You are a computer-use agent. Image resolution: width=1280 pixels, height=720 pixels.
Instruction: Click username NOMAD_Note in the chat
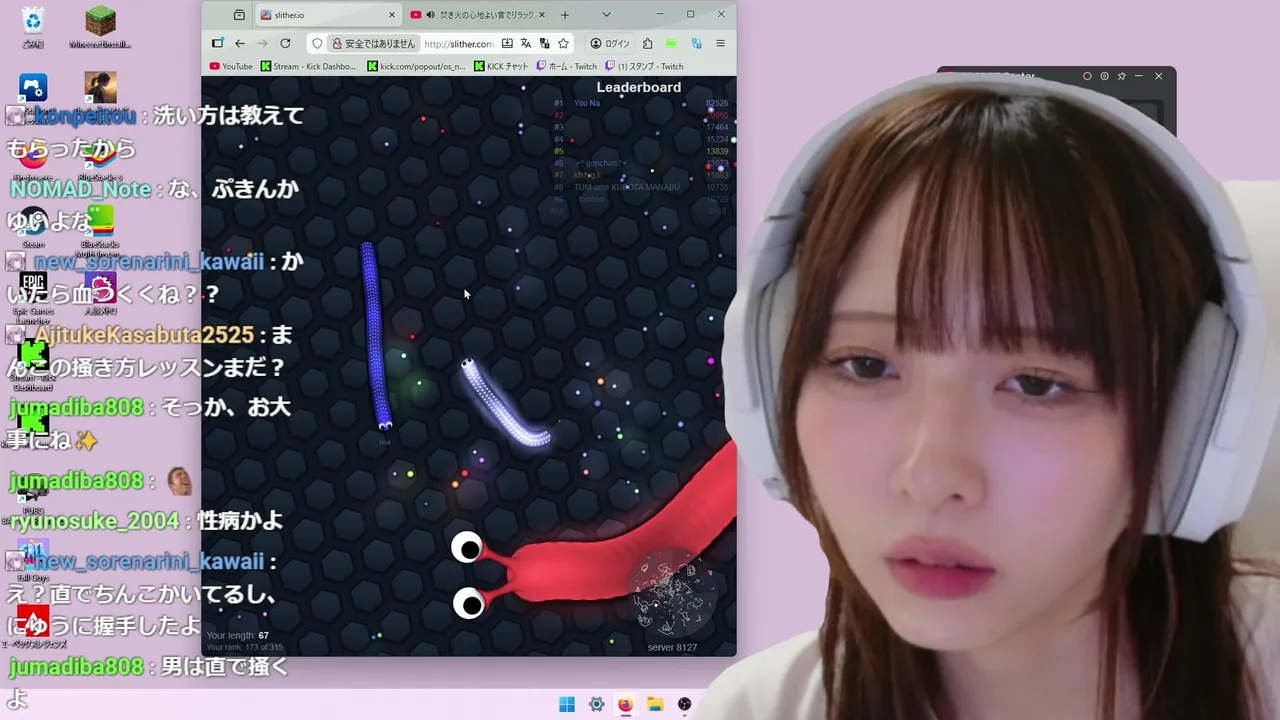[x=81, y=189]
